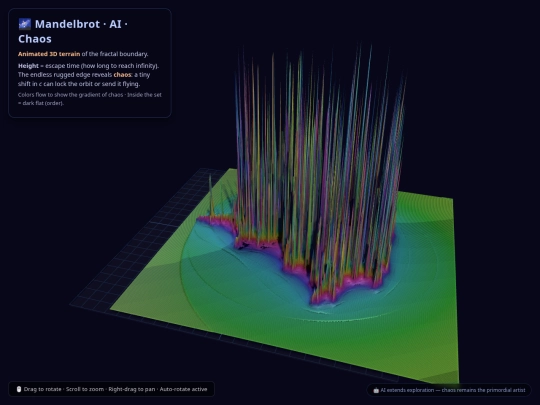
Task: Click 'AI extends exploration' footer text
Action: click(407, 390)
